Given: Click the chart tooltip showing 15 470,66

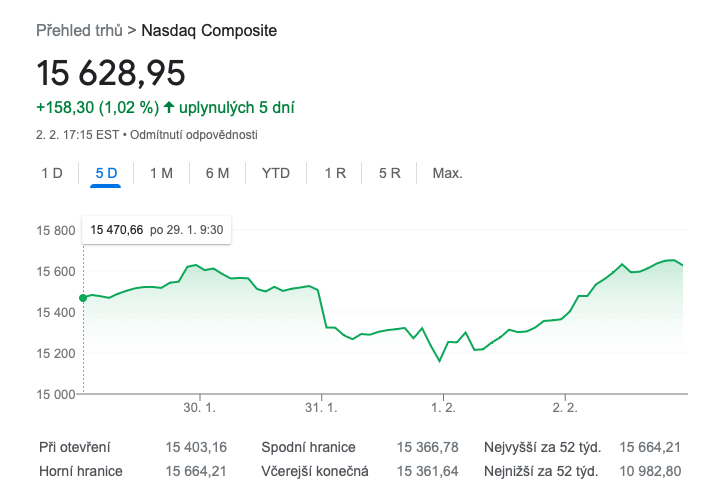Looking at the screenshot, I should (156, 230).
